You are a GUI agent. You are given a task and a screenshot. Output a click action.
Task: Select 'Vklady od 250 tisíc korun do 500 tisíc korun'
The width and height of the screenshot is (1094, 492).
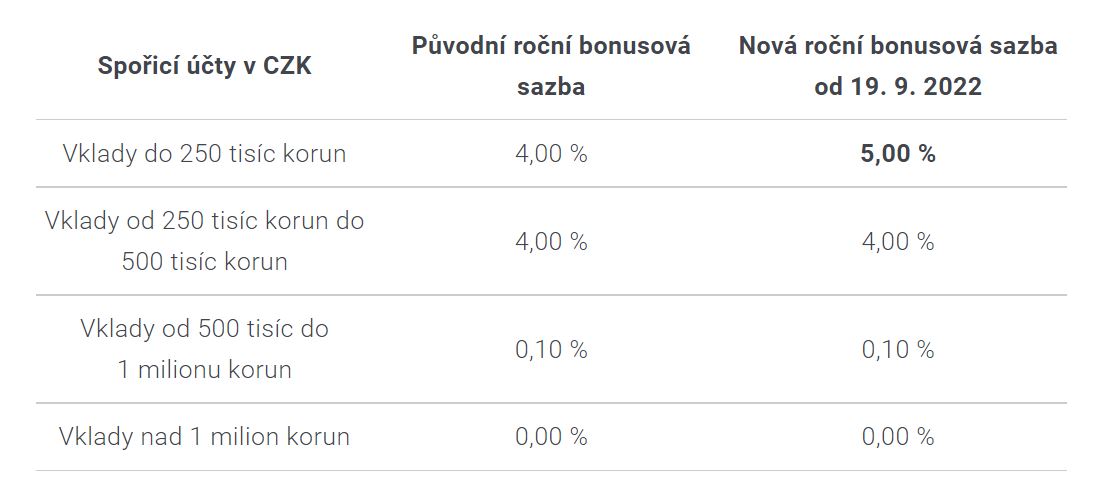tap(204, 241)
